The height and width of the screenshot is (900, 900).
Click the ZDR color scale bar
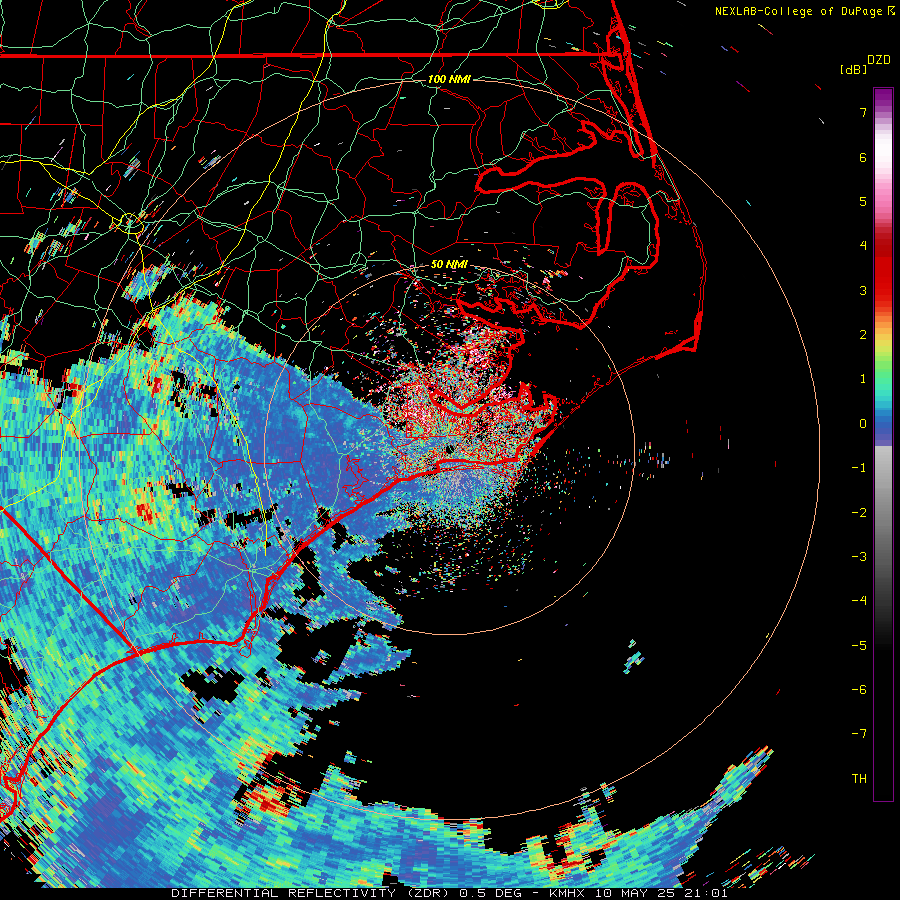coord(883,444)
